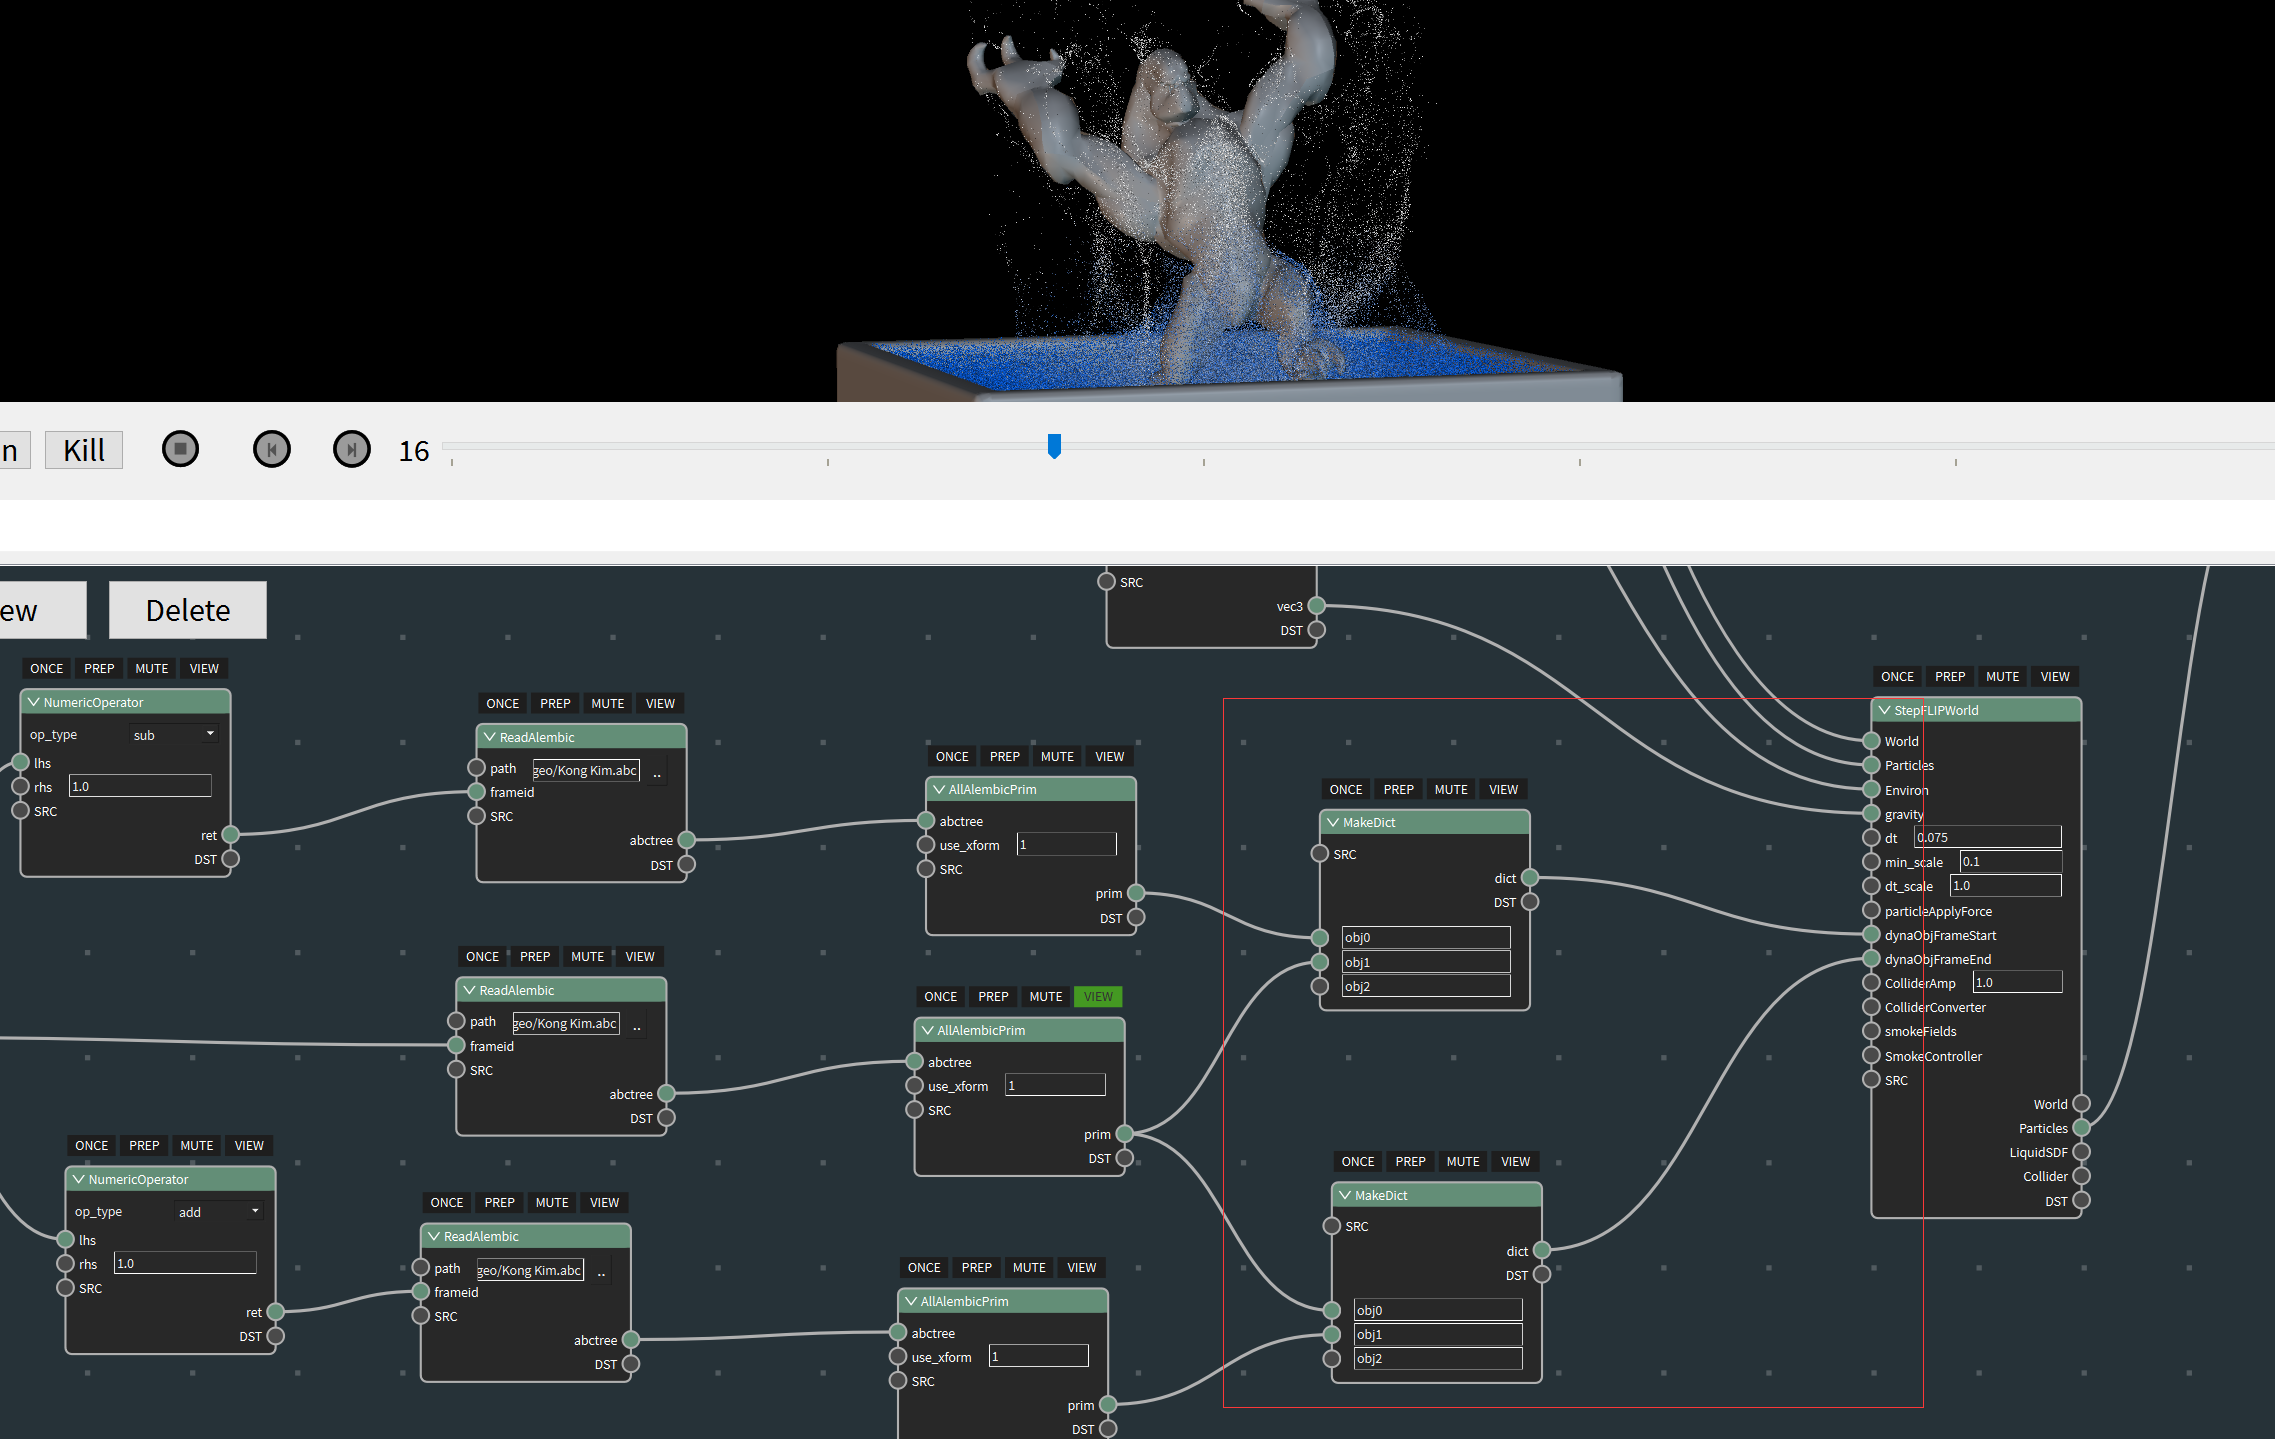
Task: Click the Kill button
Action: tap(84, 450)
